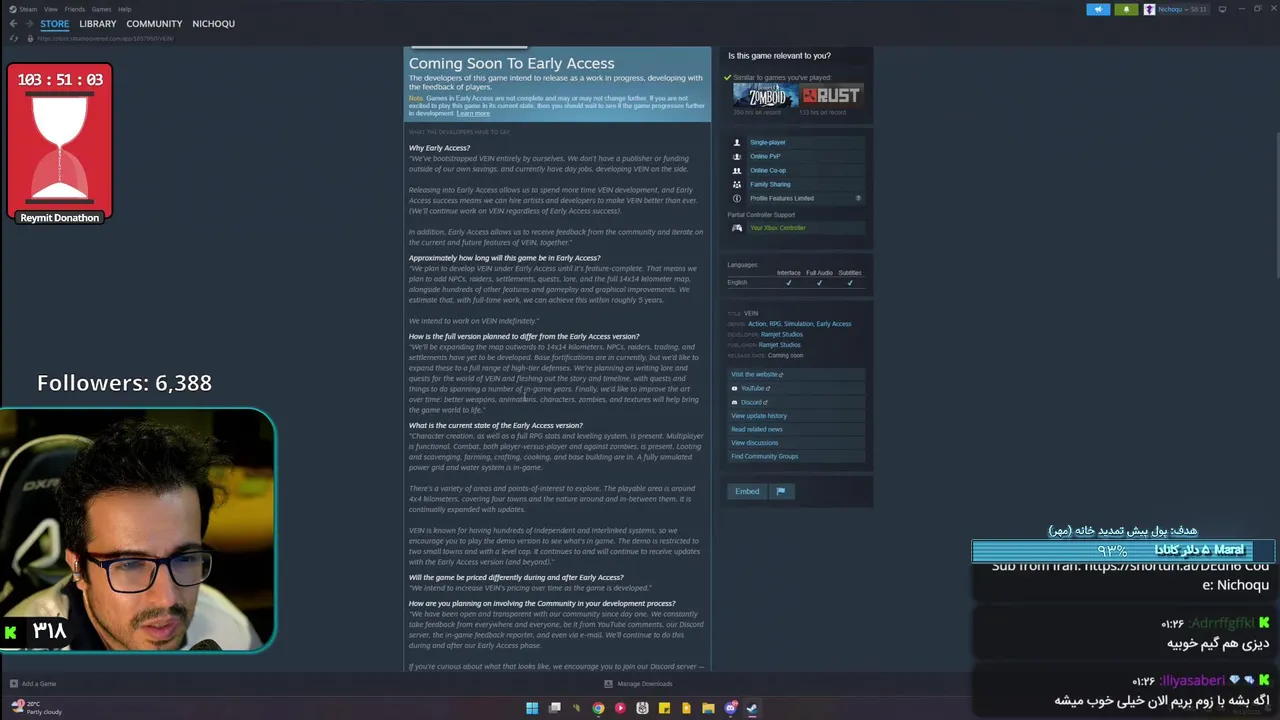Open the NICHOQU profile tab
The width and height of the screenshot is (1280, 720).
pyautogui.click(x=213, y=23)
